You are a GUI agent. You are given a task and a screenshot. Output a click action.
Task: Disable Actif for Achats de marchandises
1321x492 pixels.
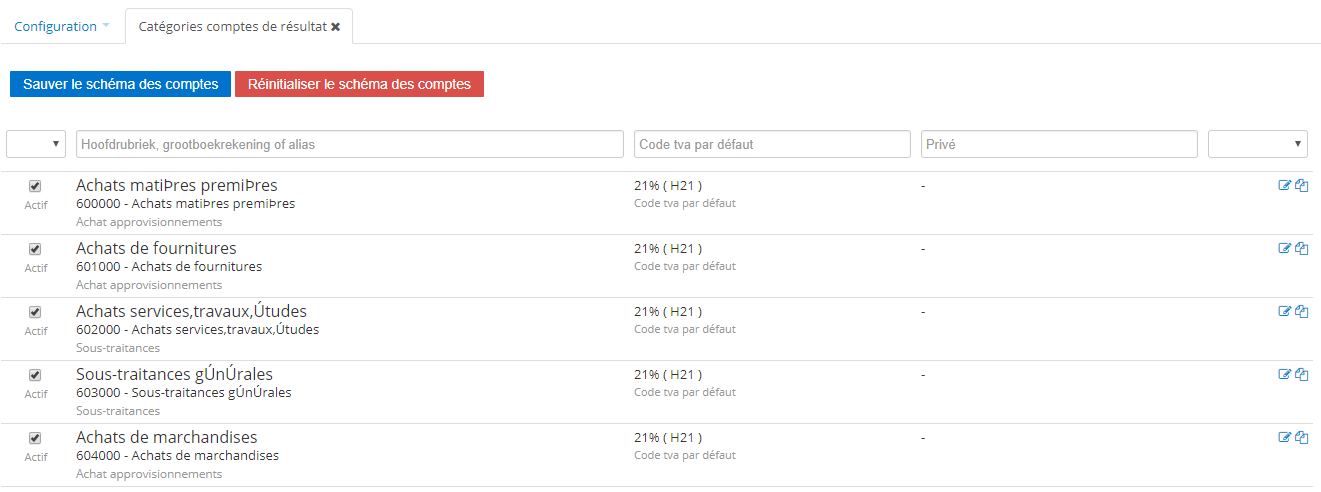pos(35,438)
